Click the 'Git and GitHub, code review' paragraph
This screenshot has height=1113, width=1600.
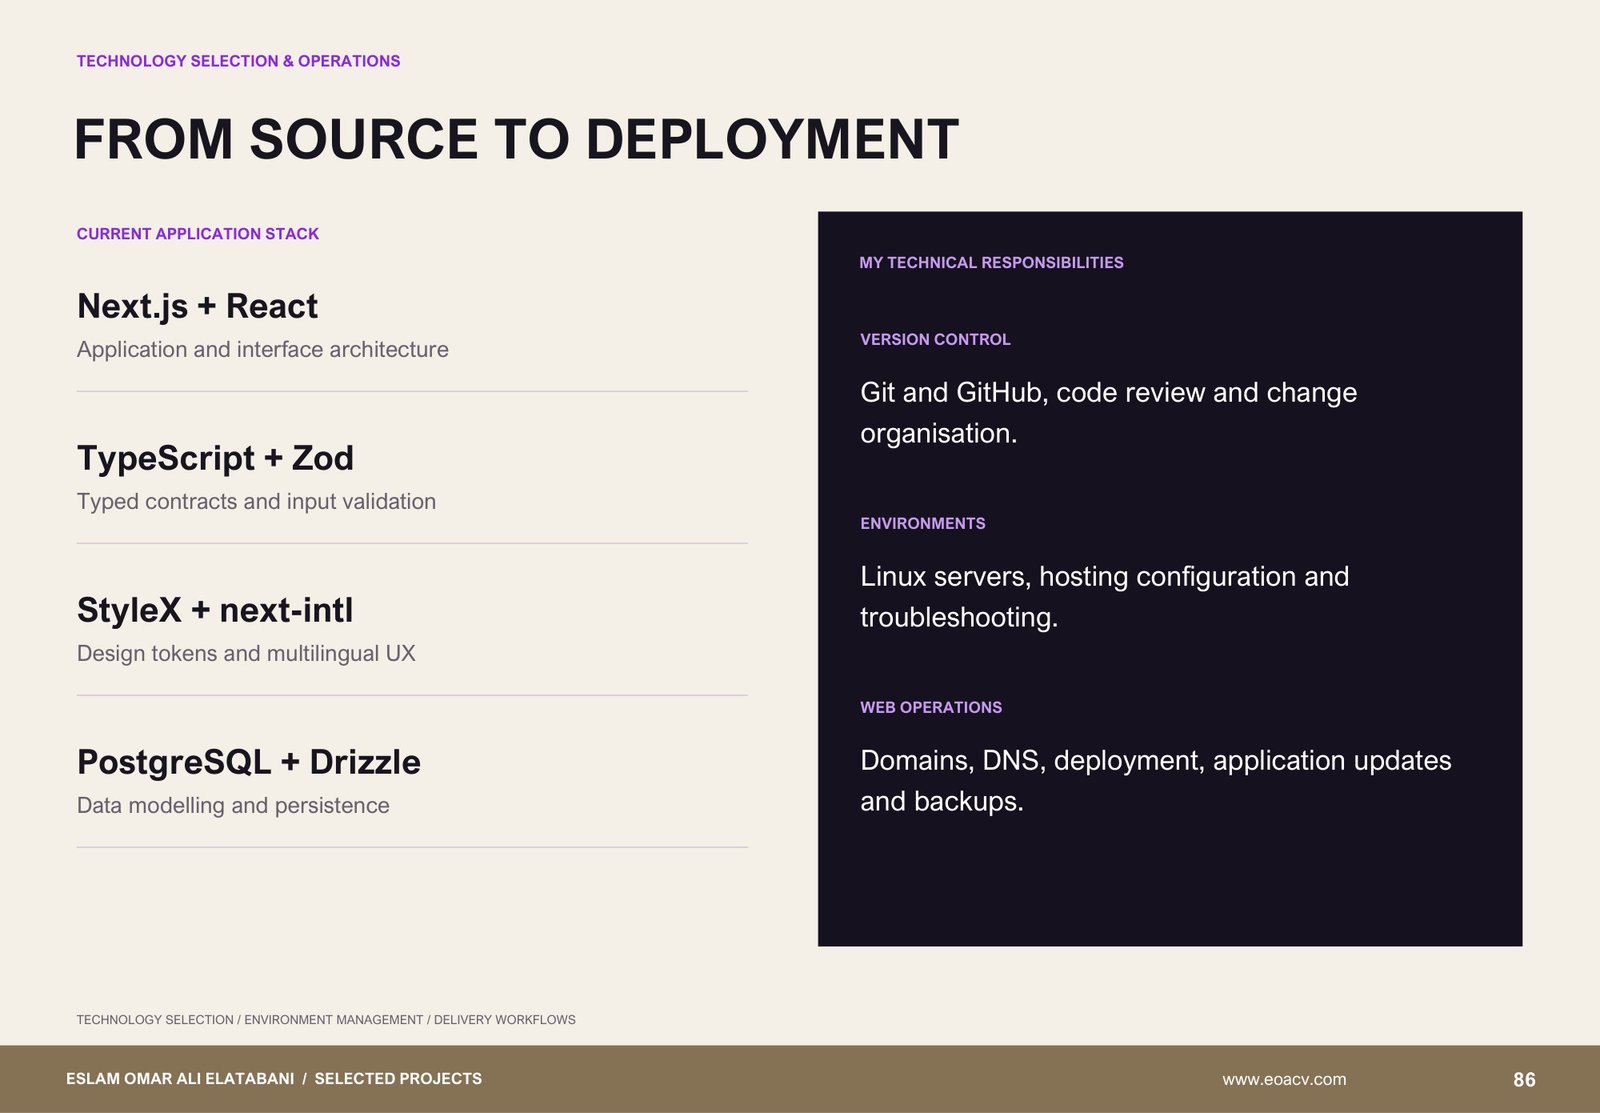click(x=1108, y=413)
